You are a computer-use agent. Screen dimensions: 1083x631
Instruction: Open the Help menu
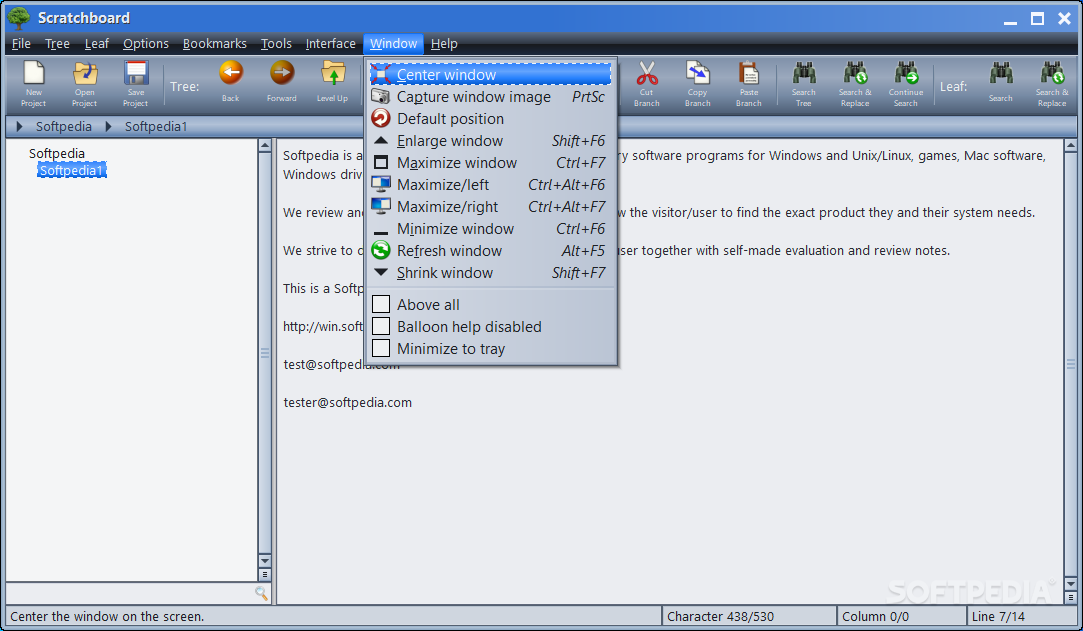[x=444, y=43]
